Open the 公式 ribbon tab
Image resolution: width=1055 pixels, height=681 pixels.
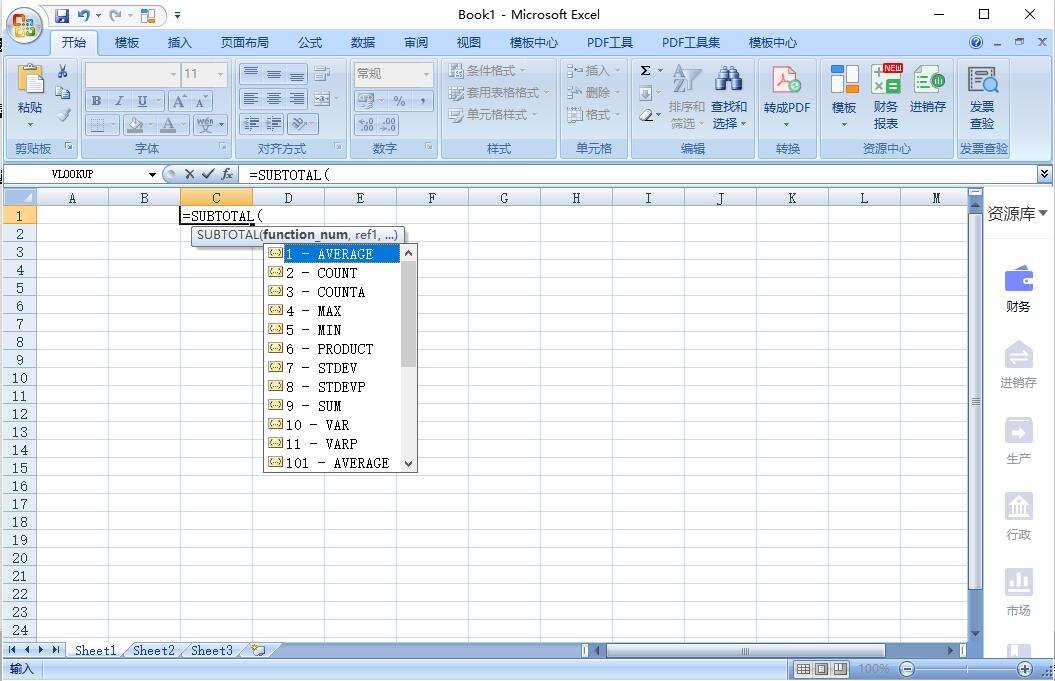309,42
